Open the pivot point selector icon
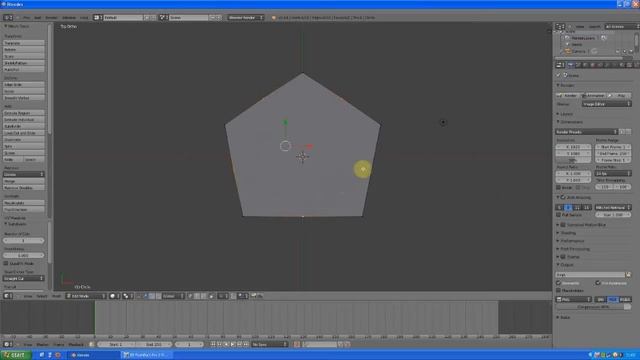 (x=128, y=296)
